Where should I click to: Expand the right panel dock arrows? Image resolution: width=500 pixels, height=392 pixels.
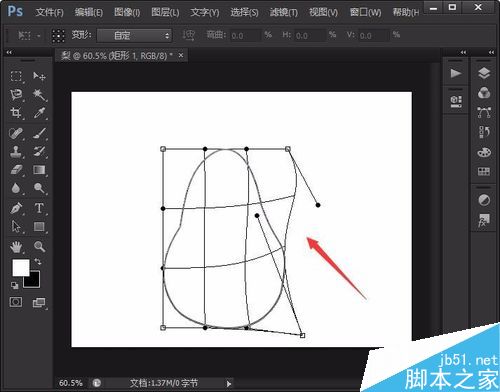[491, 52]
